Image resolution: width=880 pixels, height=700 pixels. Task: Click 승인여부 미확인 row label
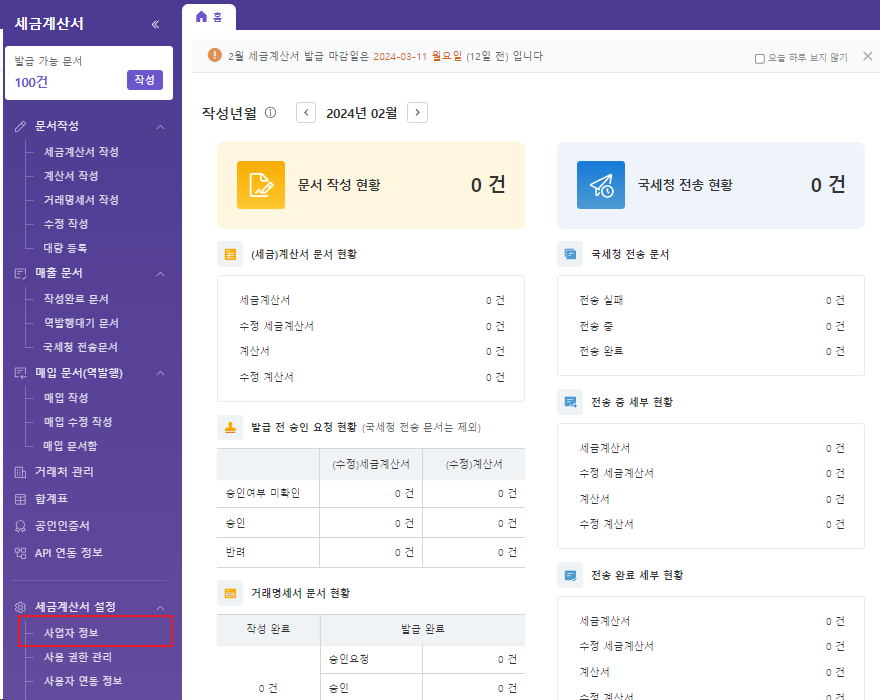coord(263,493)
